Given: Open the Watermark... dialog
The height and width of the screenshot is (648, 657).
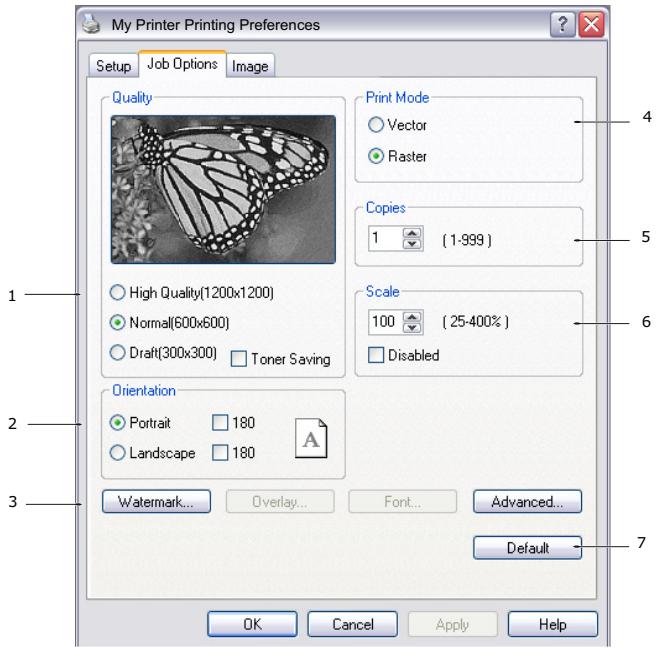Looking at the screenshot, I should [156, 501].
